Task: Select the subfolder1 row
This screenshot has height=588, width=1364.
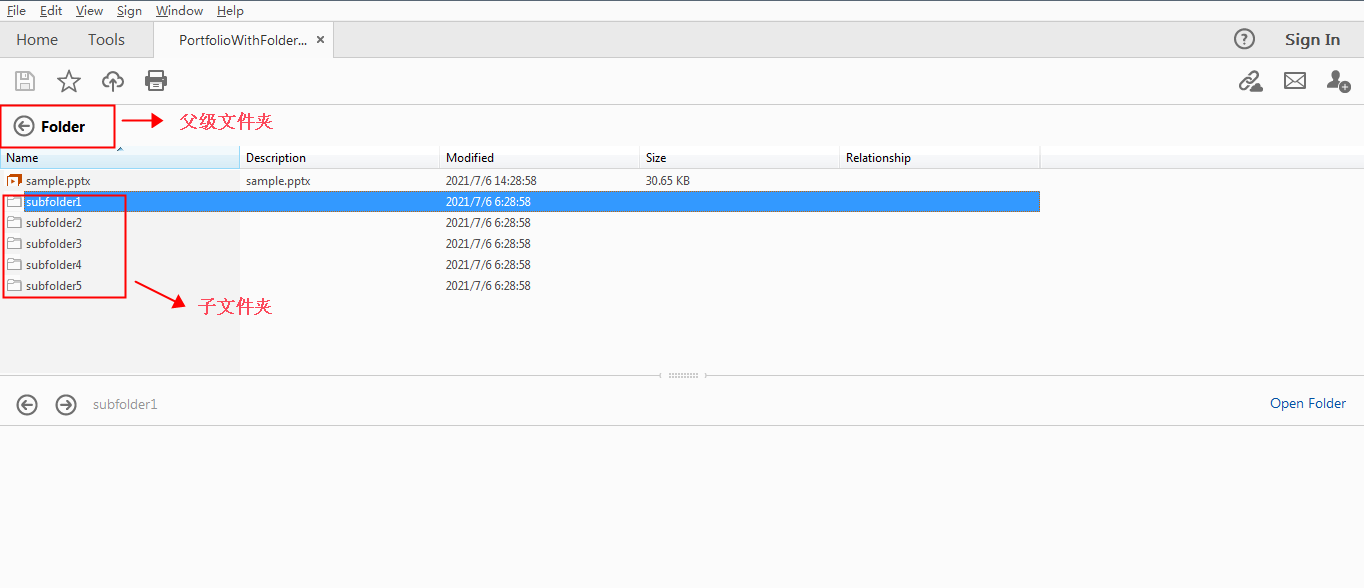Action: (520, 202)
